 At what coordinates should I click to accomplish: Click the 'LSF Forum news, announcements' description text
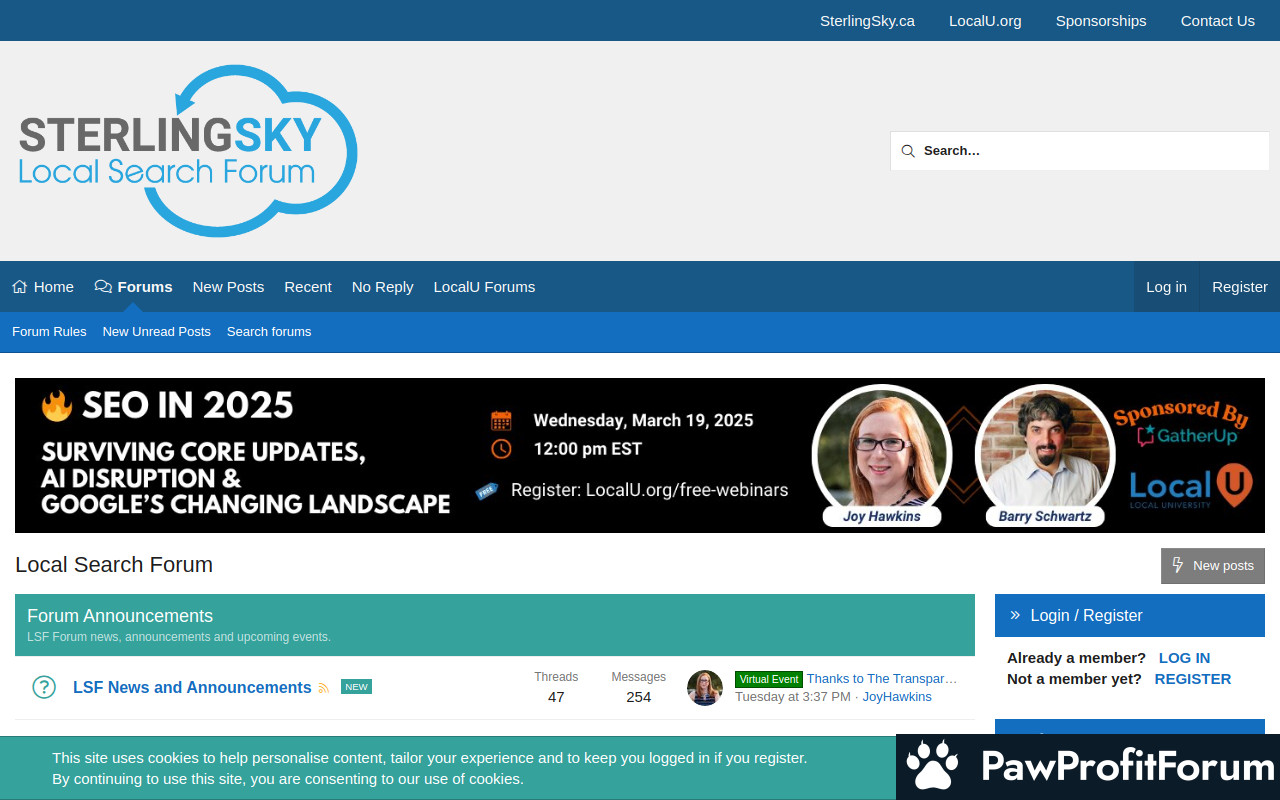[x=179, y=637]
